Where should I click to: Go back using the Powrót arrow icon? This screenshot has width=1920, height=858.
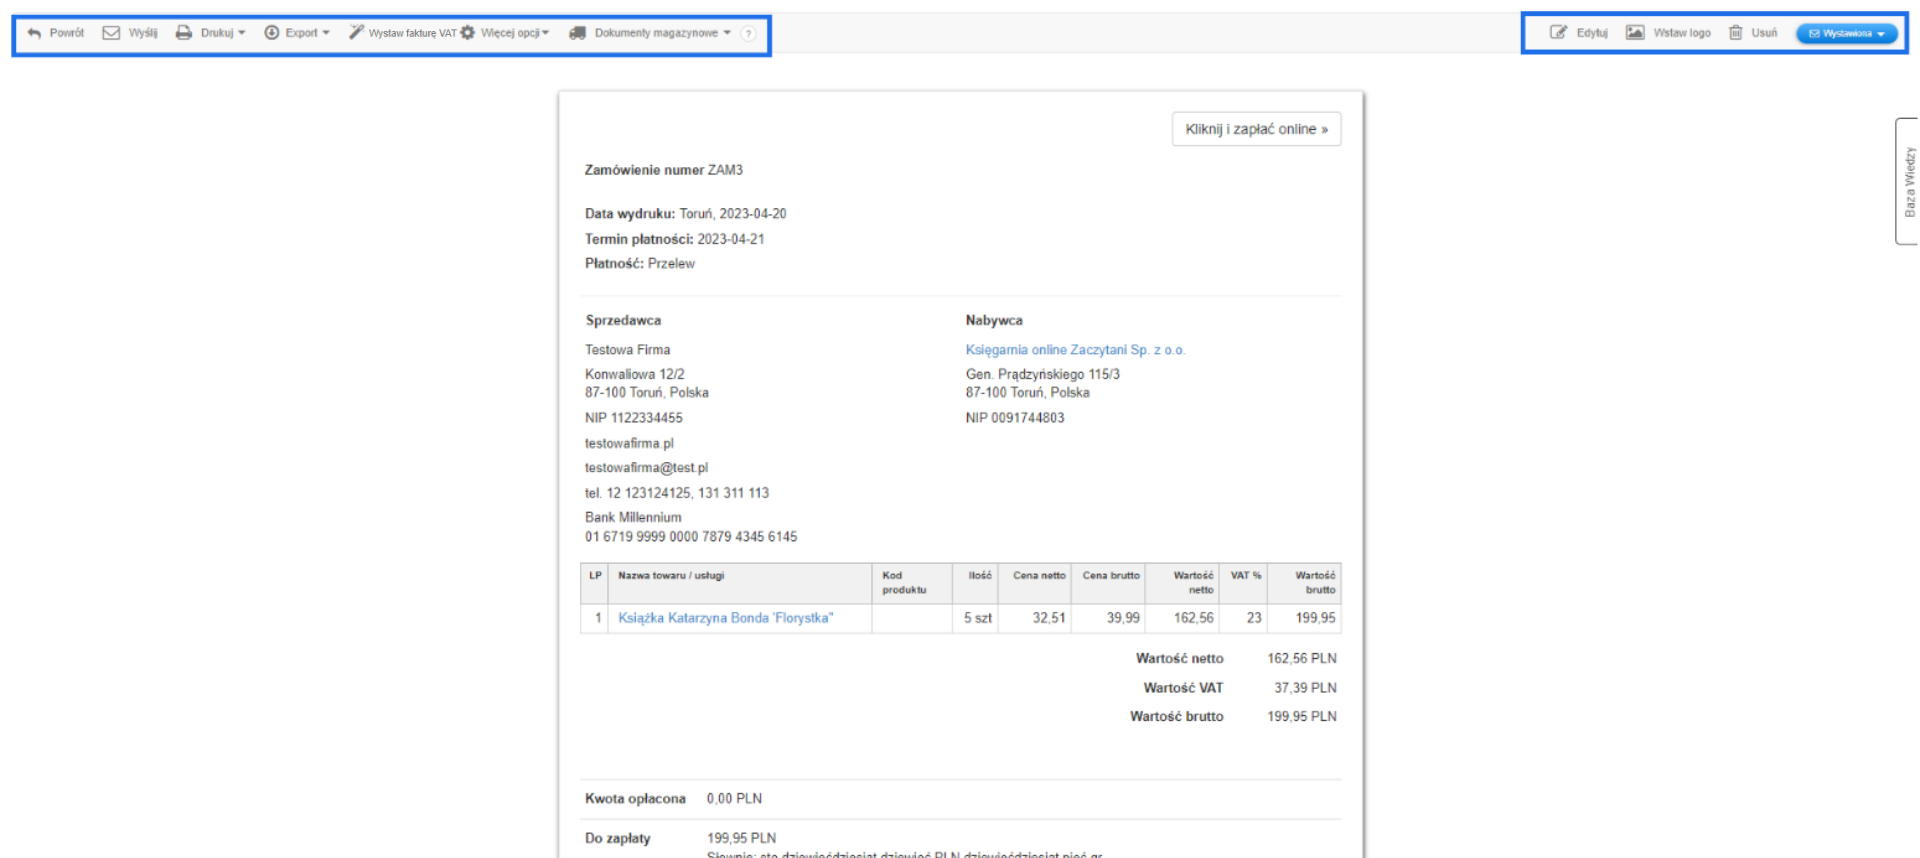click(34, 33)
